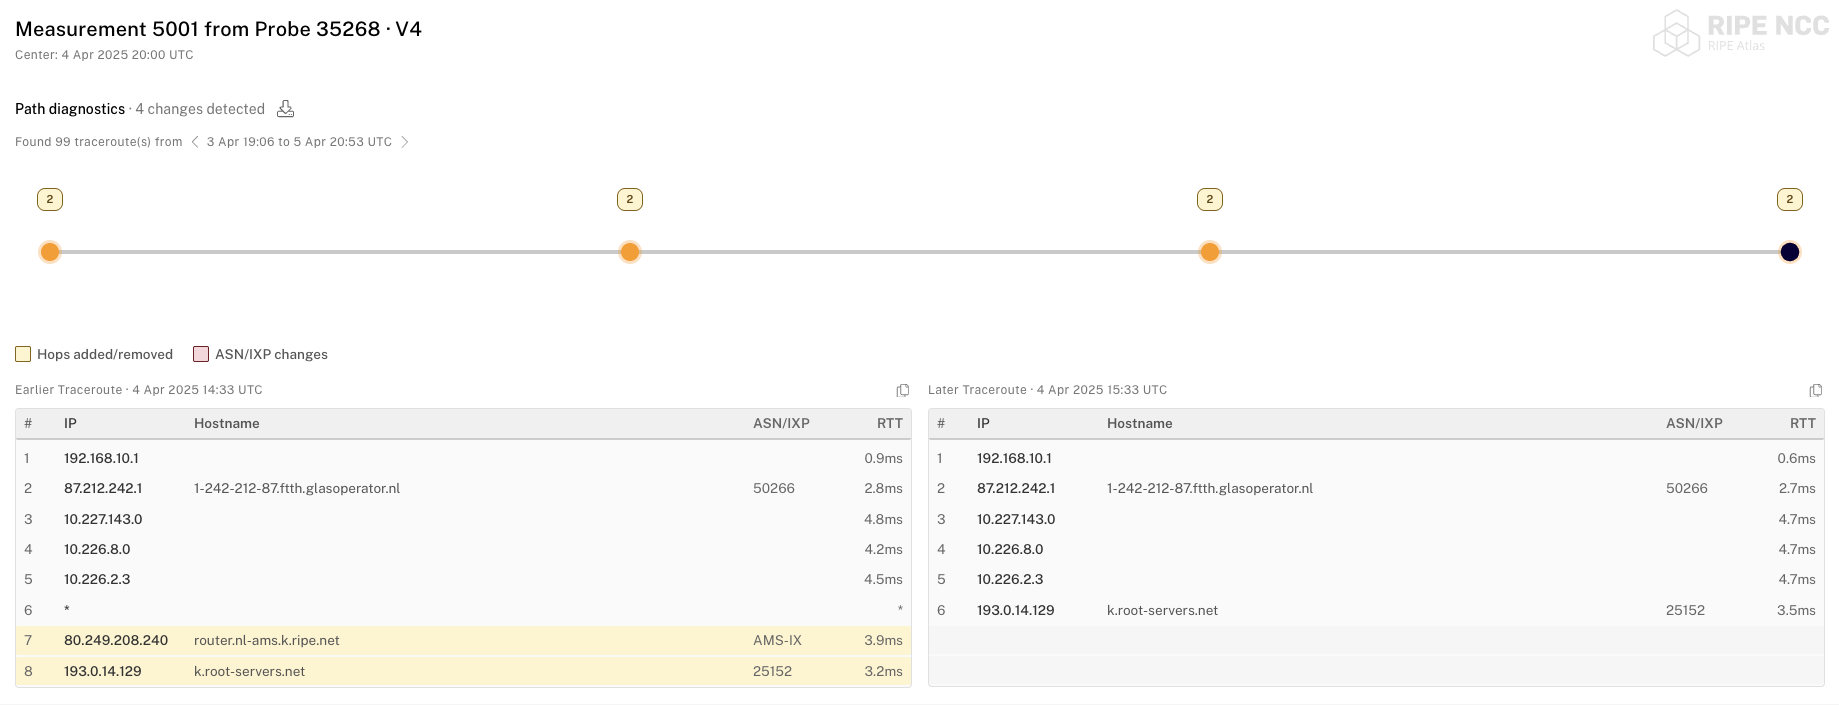The height and width of the screenshot is (705, 1839).
Task: Click the badge above the first timeline marker
Action: point(50,199)
